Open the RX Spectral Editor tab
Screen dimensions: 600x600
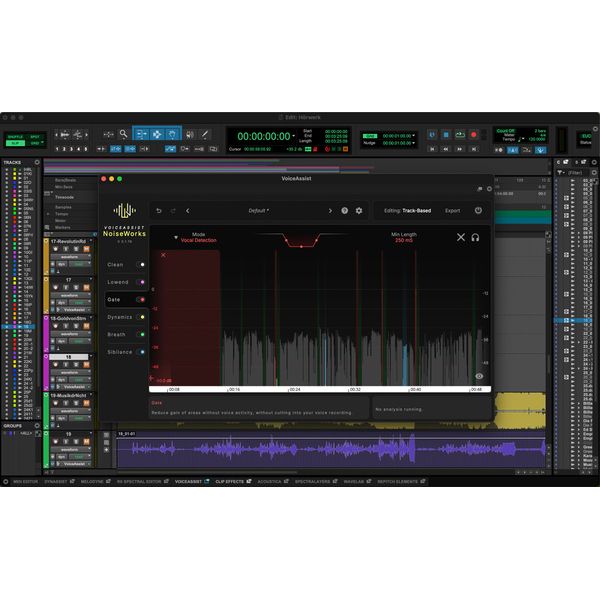142,481
